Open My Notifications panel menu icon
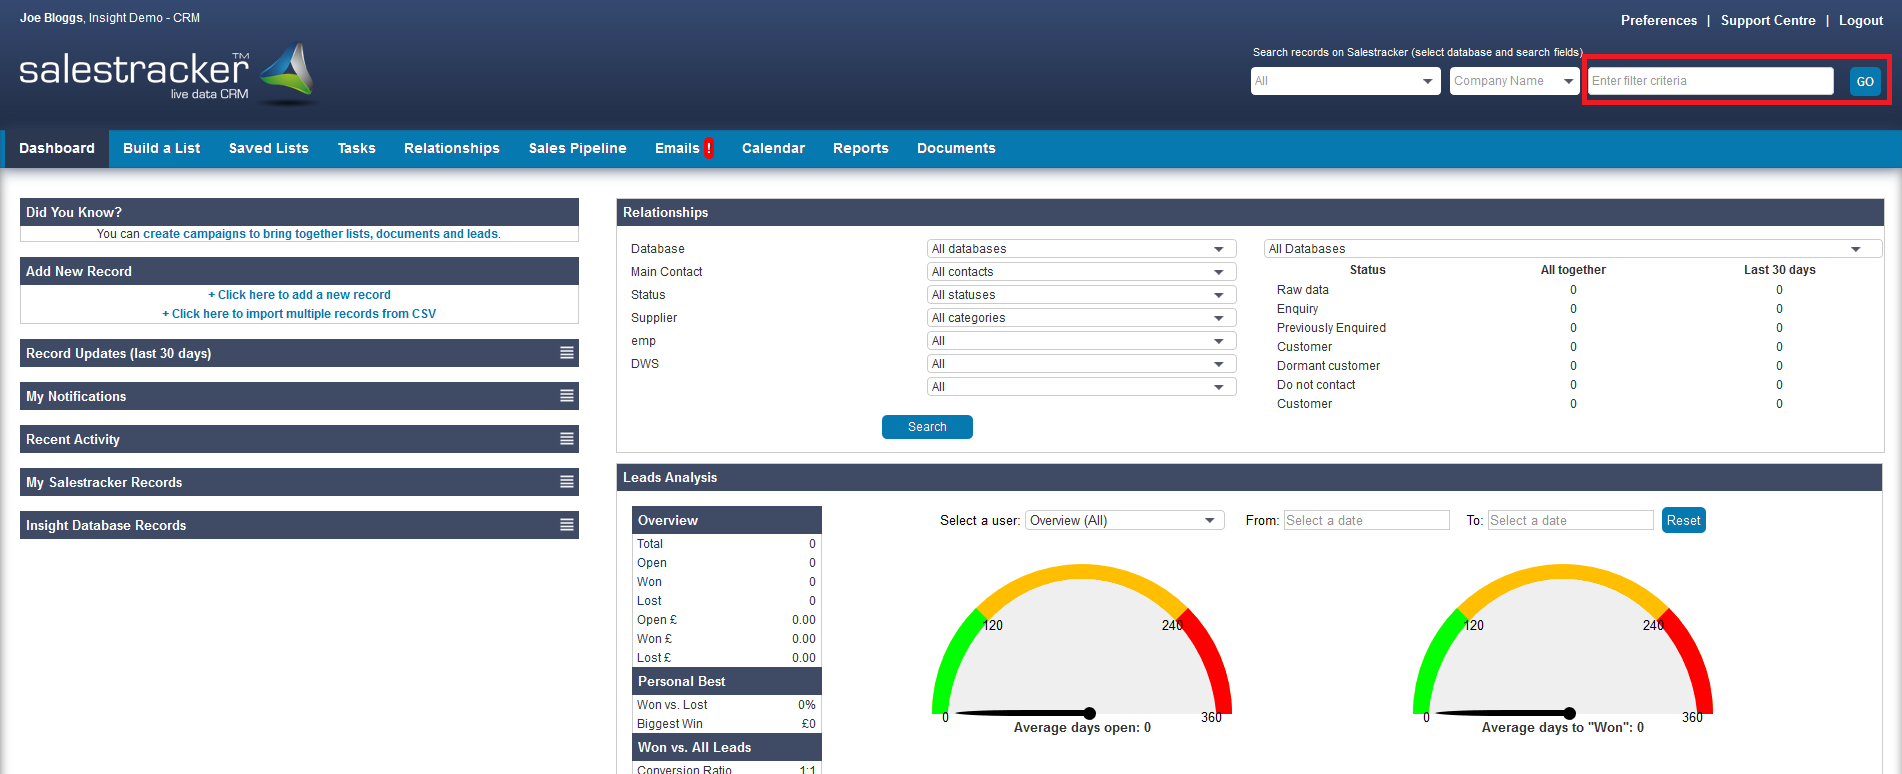This screenshot has width=1902, height=774. tap(567, 396)
